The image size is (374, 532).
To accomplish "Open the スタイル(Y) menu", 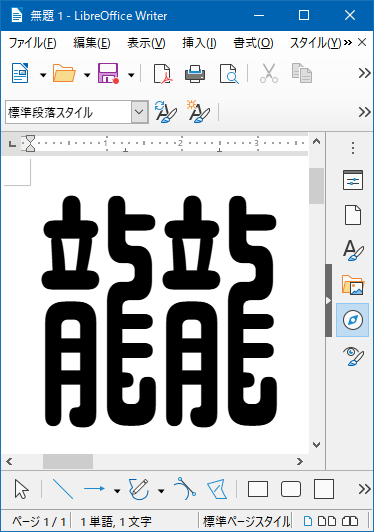I will pos(315,43).
